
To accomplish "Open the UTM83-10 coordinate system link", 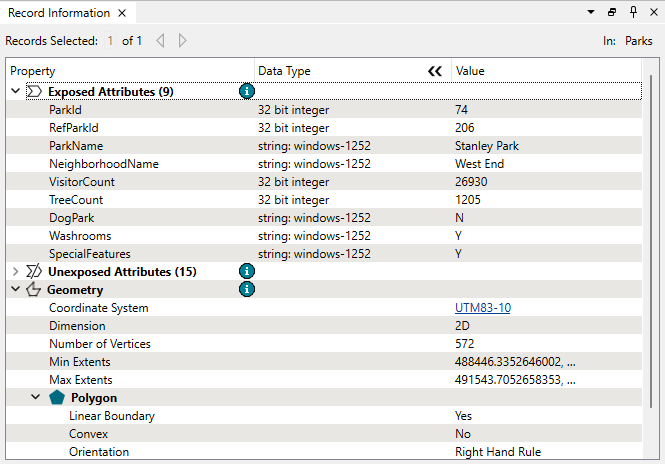I will click(x=482, y=308).
